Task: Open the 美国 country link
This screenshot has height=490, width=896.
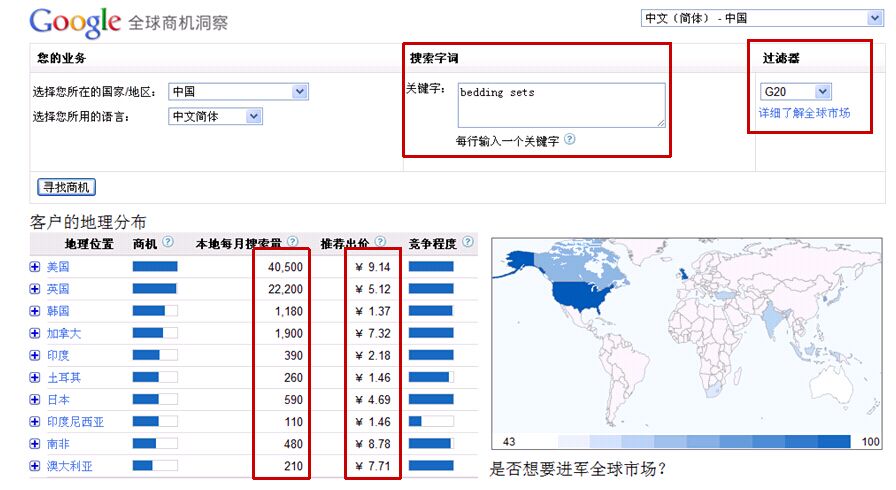Action: coord(58,267)
